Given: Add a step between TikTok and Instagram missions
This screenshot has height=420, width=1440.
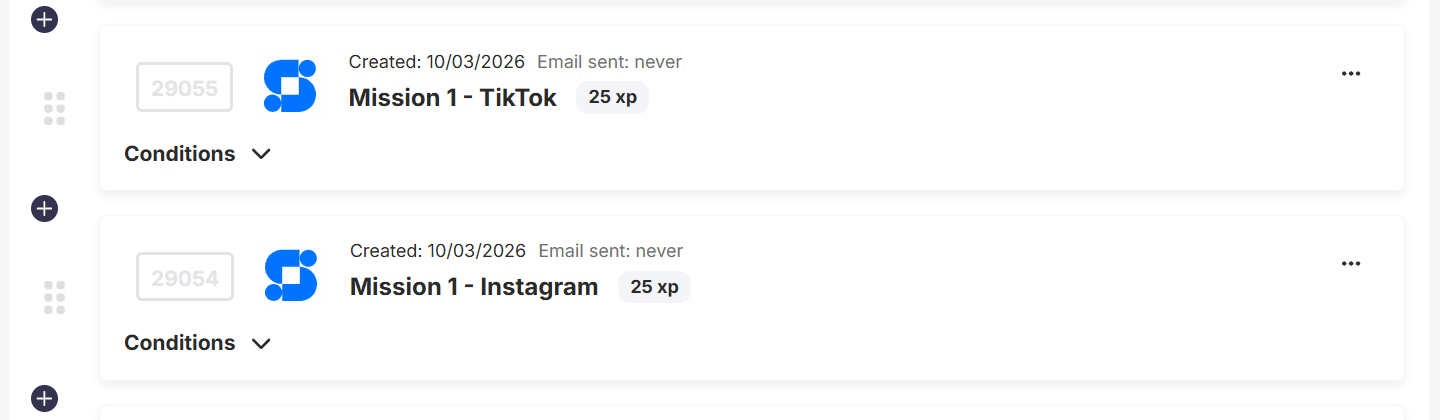Looking at the screenshot, I should (44, 208).
